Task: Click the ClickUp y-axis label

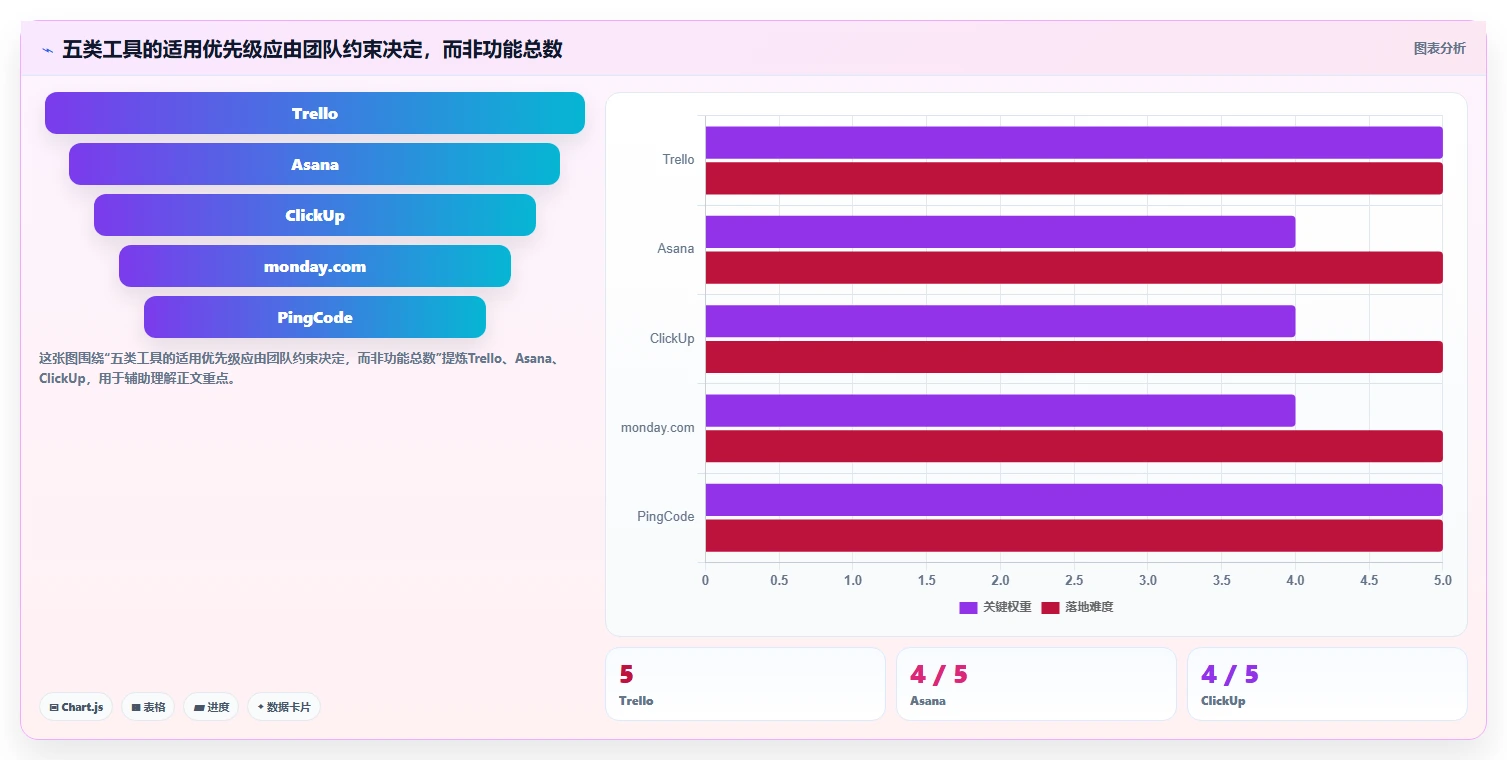Action: point(672,338)
